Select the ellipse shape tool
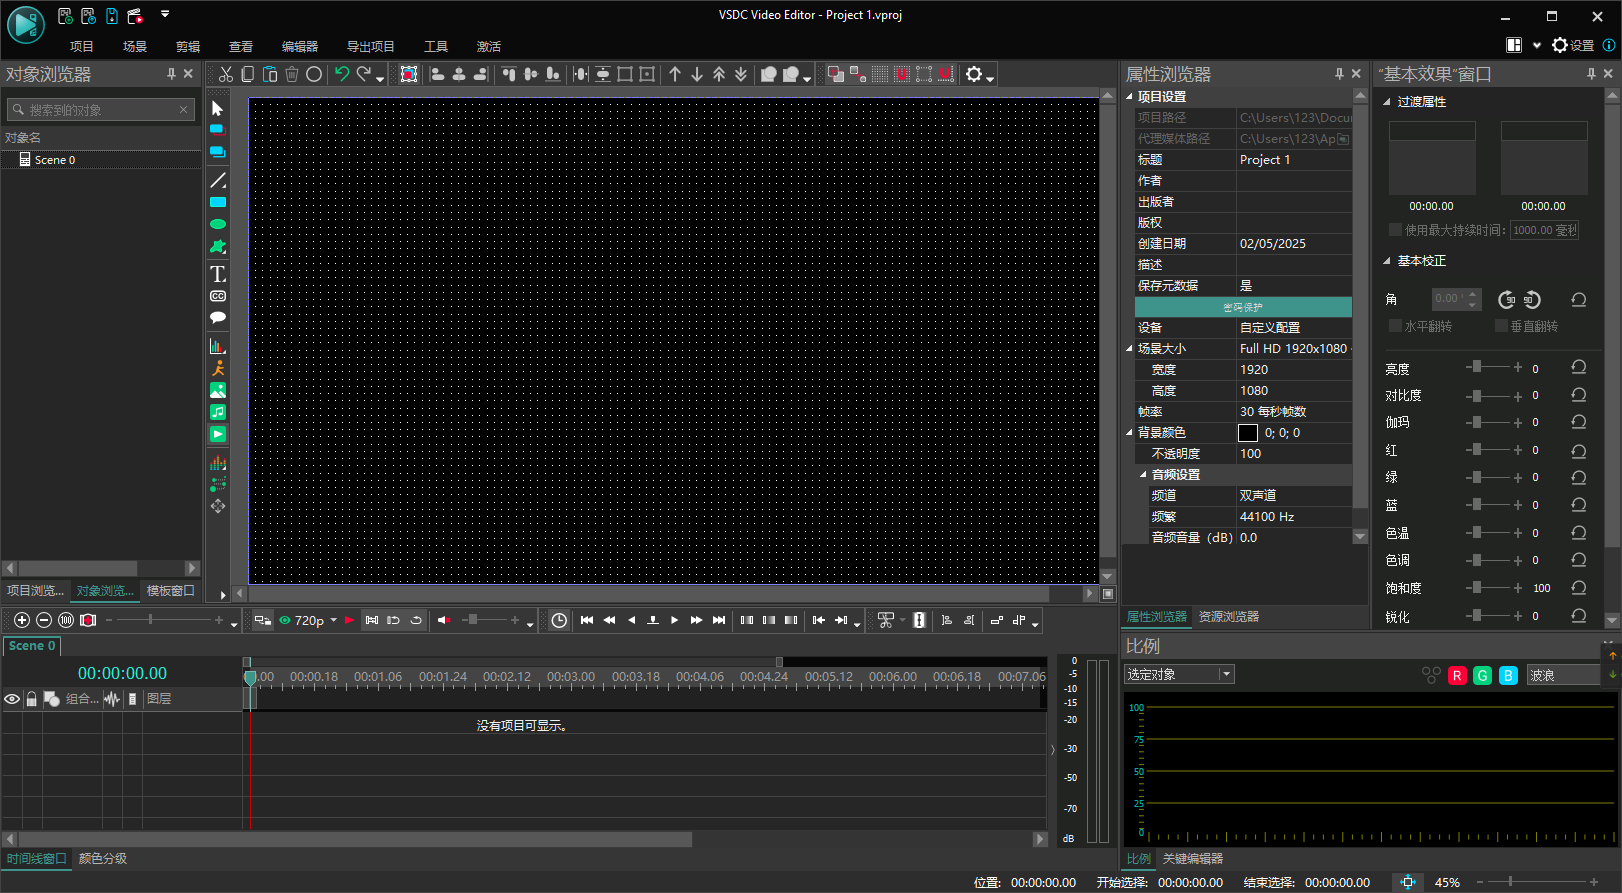The image size is (1622, 893). [x=218, y=224]
